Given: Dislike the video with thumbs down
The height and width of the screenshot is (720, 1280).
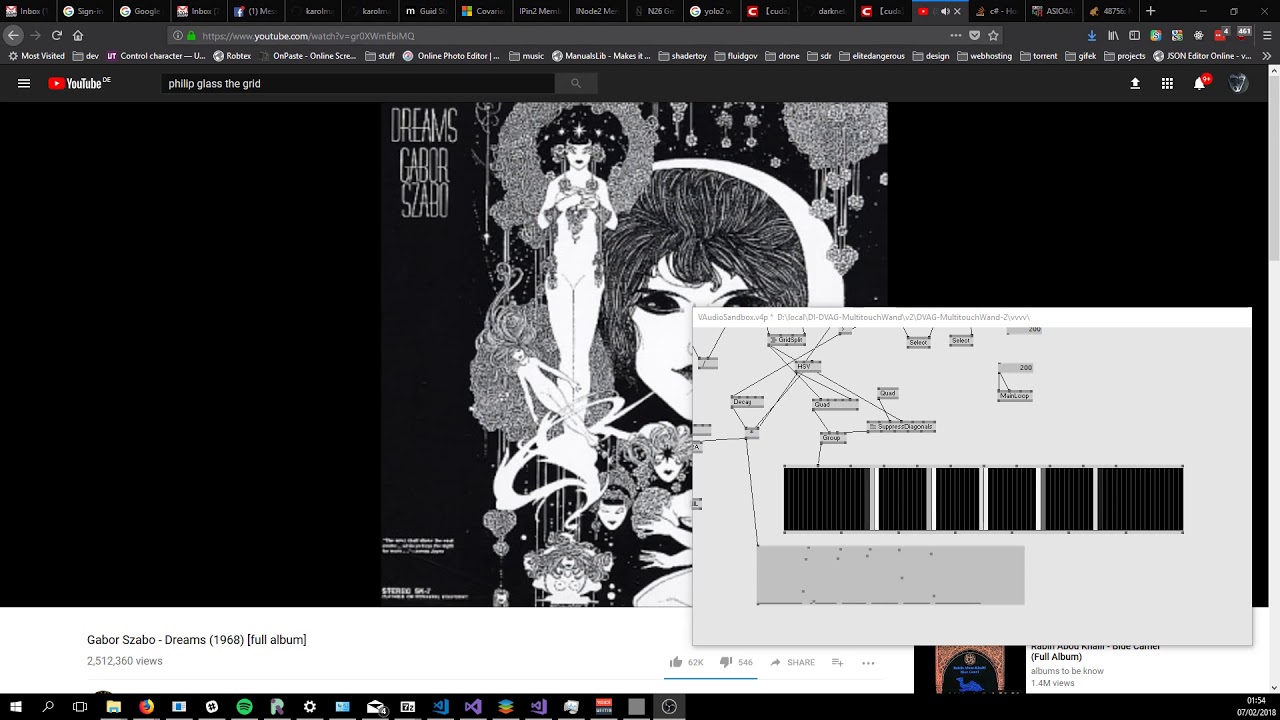Looking at the screenshot, I should [726, 662].
